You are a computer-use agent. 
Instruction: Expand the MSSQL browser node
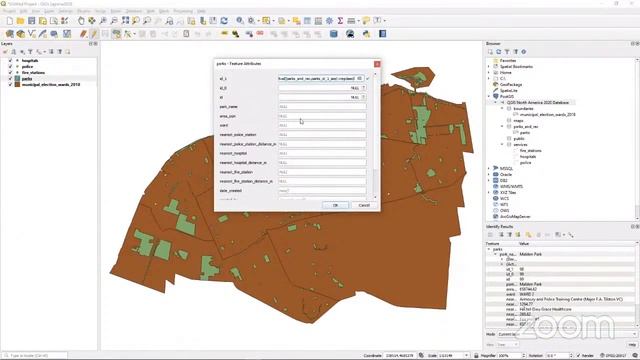tap(489, 168)
